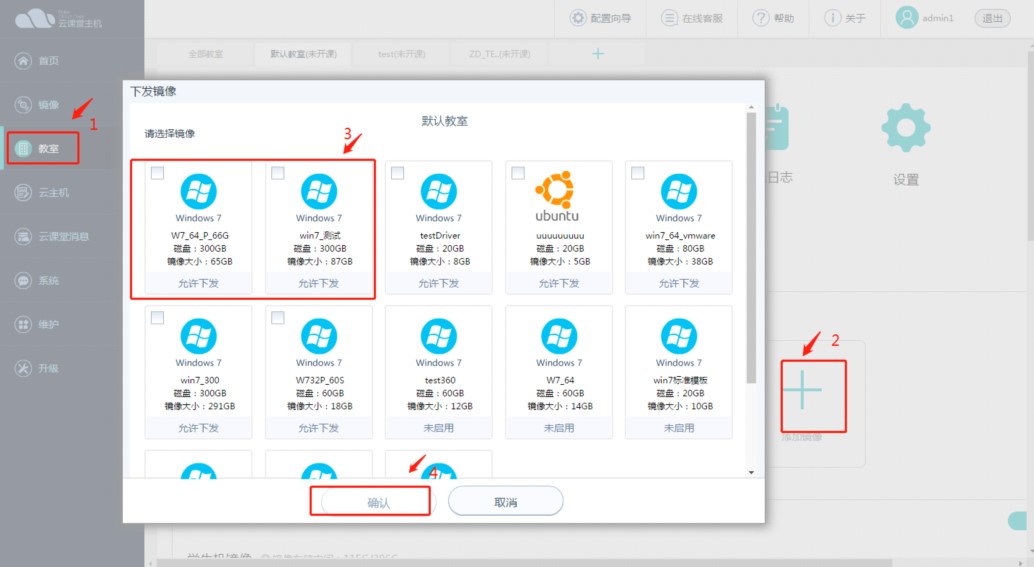Open the 云主机 sidebar icon

(23, 193)
